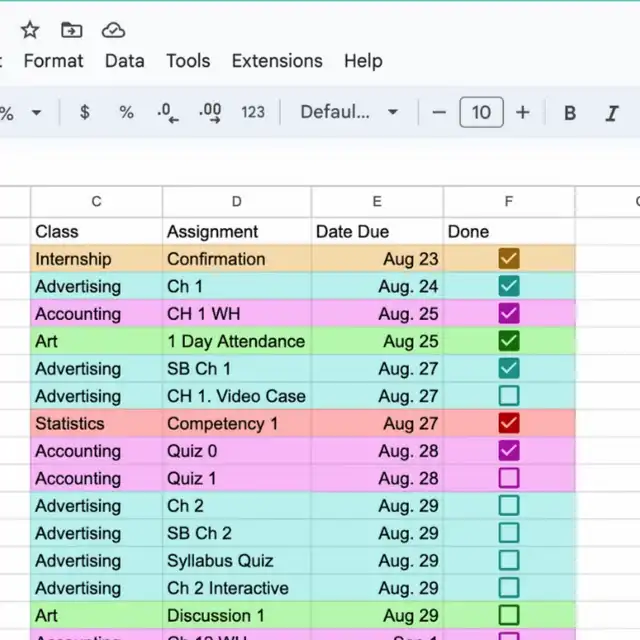The height and width of the screenshot is (640, 640).
Task: Check the CH 1. Video Case checkbox
Action: pos(509,396)
